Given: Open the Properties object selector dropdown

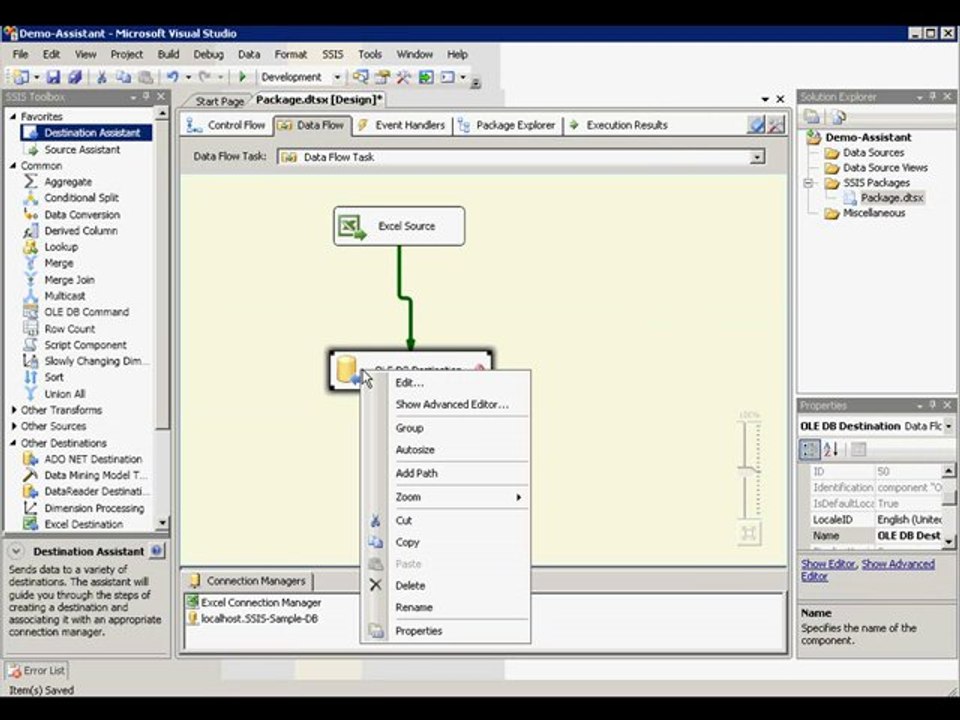Looking at the screenshot, I should (948, 426).
